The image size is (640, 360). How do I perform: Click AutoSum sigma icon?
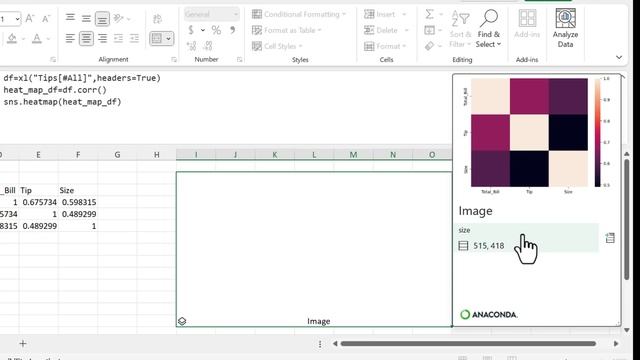pos(429,14)
